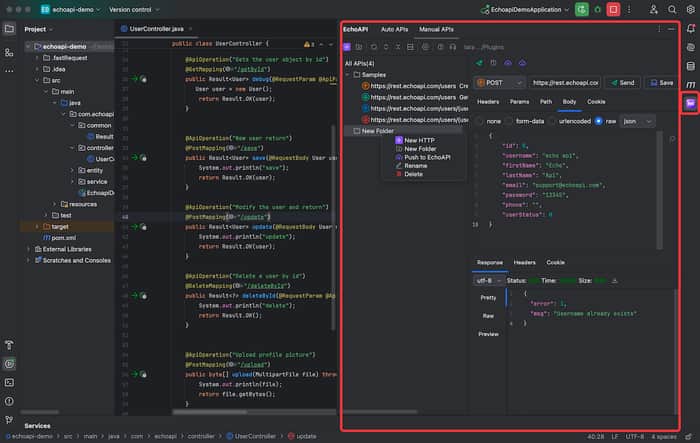Open the EchoAPI plugin icon in right sidebar
Screen dimensions: 700x443
pos(690,103)
